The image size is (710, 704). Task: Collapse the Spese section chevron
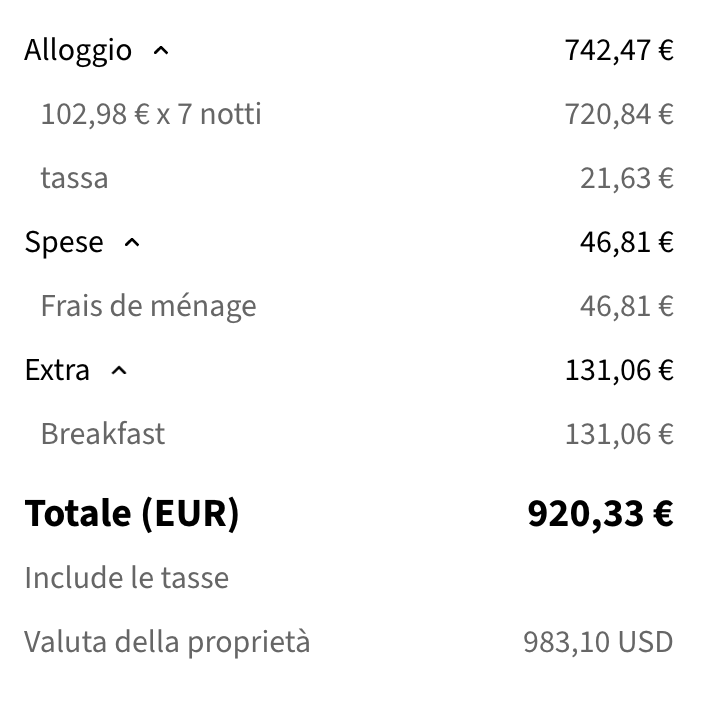(132, 243)
